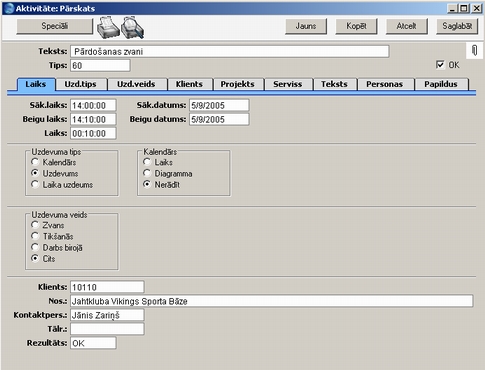Click the Beigu laiks field 14:10:00
485x370 pixels.
[x=93, y=119]
